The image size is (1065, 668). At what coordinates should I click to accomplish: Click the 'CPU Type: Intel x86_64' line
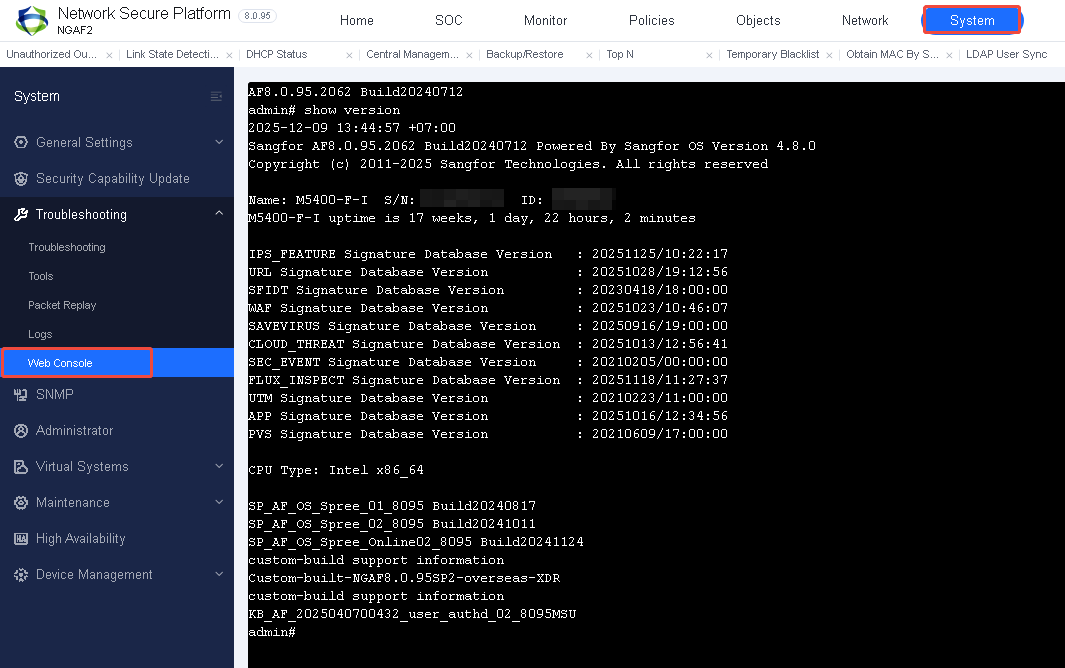pyautogui.click(x=336, y=470)
